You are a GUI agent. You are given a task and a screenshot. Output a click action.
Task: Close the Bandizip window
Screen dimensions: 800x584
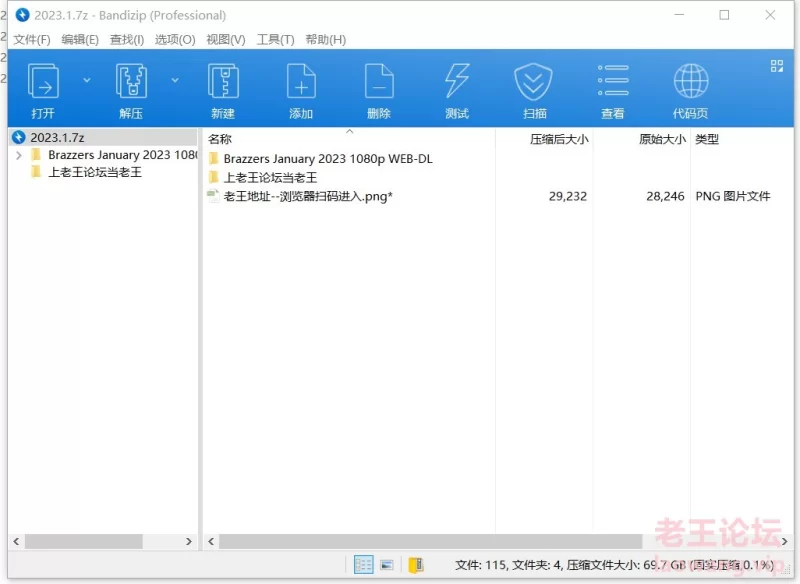coord(770,15)
